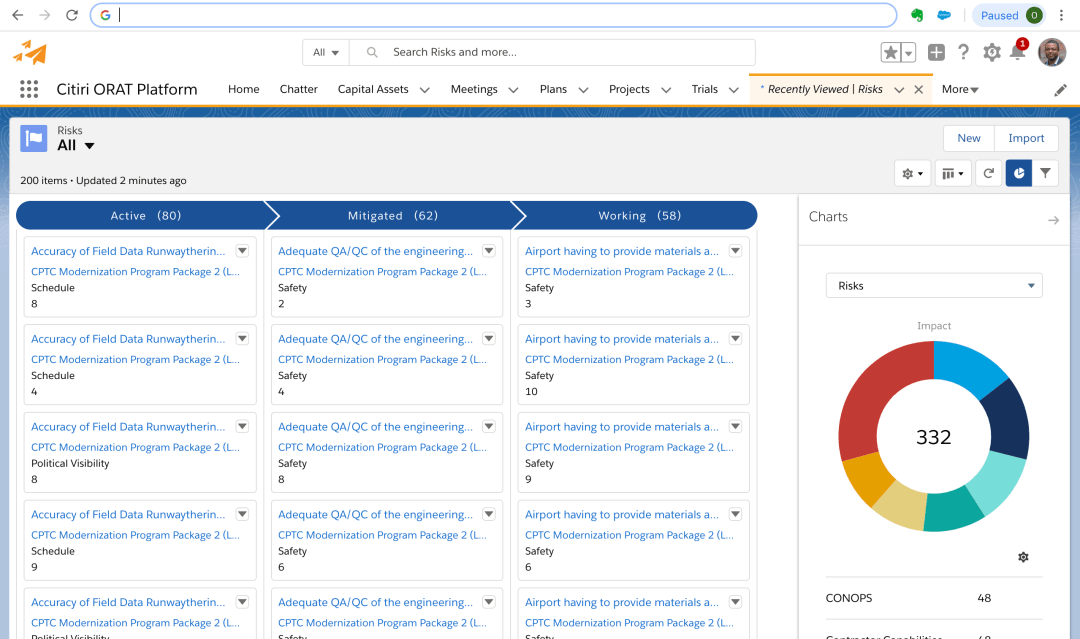Open the Evernote browser extension
The width and height of the screenshot is (1080, 639).
point(917,15)
